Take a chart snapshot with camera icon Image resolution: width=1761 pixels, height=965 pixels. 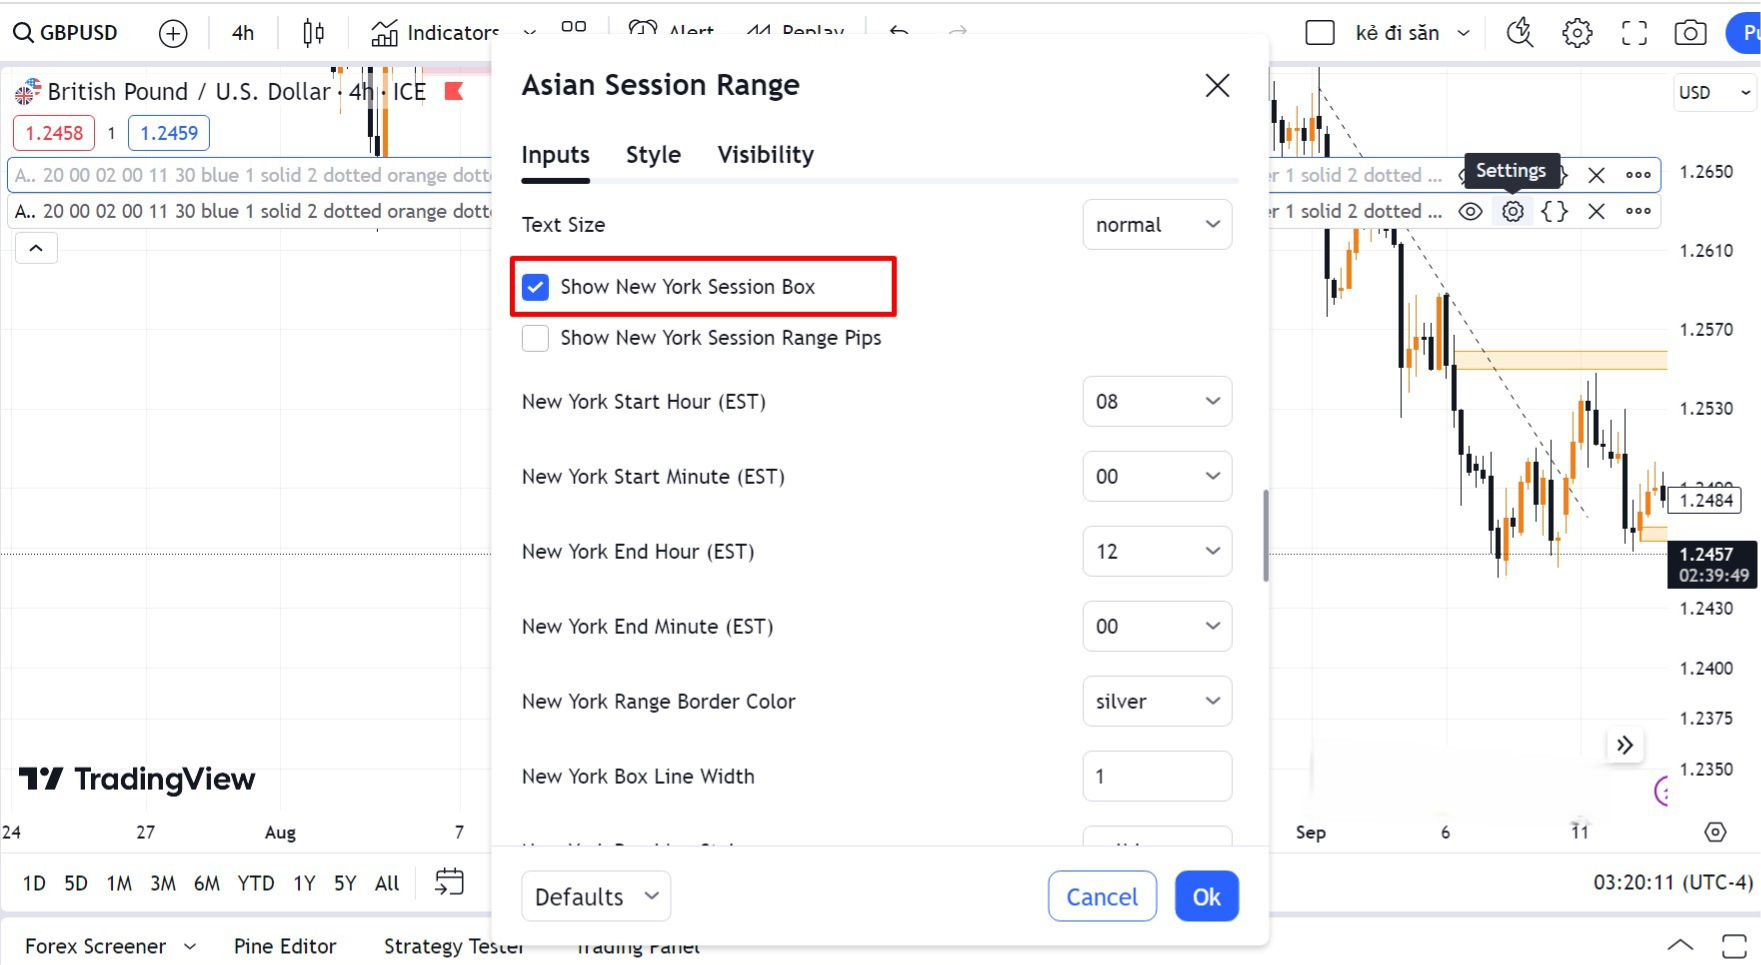tap(1690, 33)
